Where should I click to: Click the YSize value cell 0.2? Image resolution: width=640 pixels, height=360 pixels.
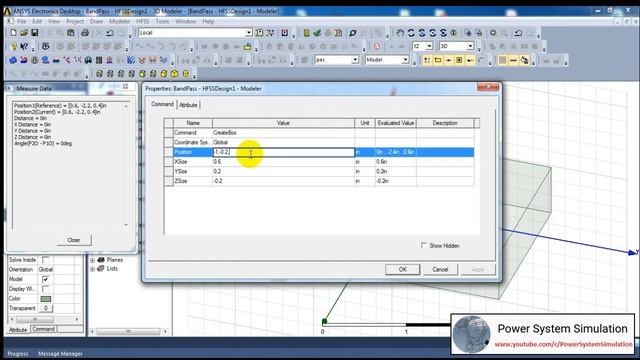tap(283, 171)
